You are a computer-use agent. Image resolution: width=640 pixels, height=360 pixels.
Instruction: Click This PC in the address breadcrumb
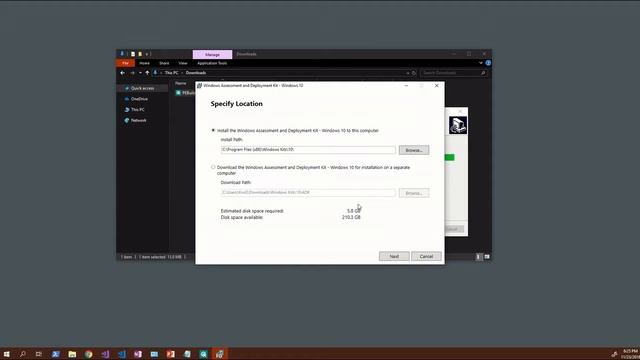[171, 73]
